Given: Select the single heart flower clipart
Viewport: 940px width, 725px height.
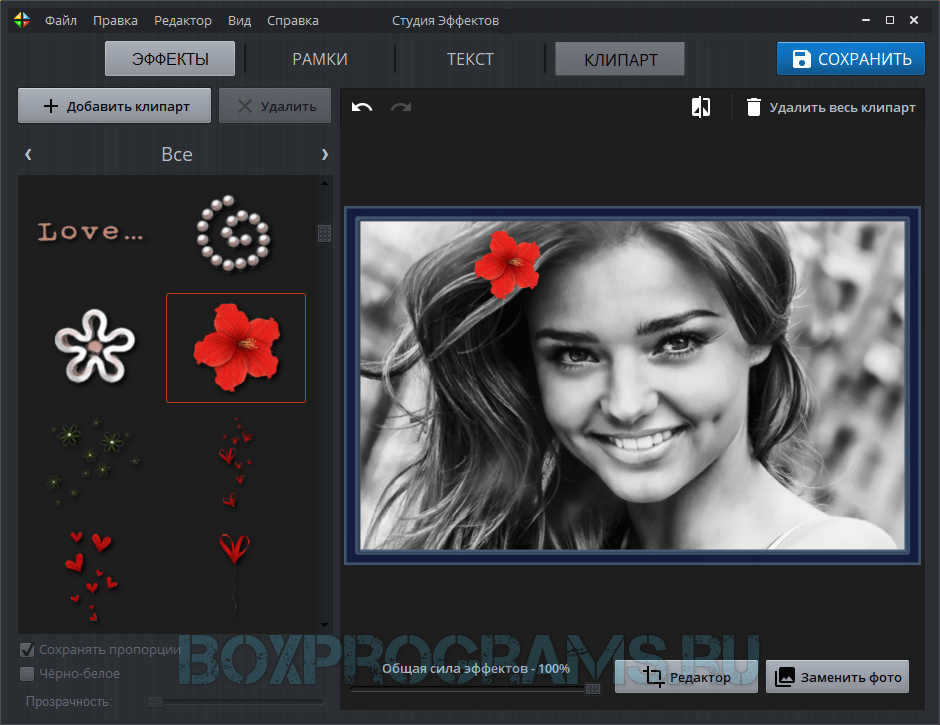Looking at the screenshot, I should [x=235, y=570].
